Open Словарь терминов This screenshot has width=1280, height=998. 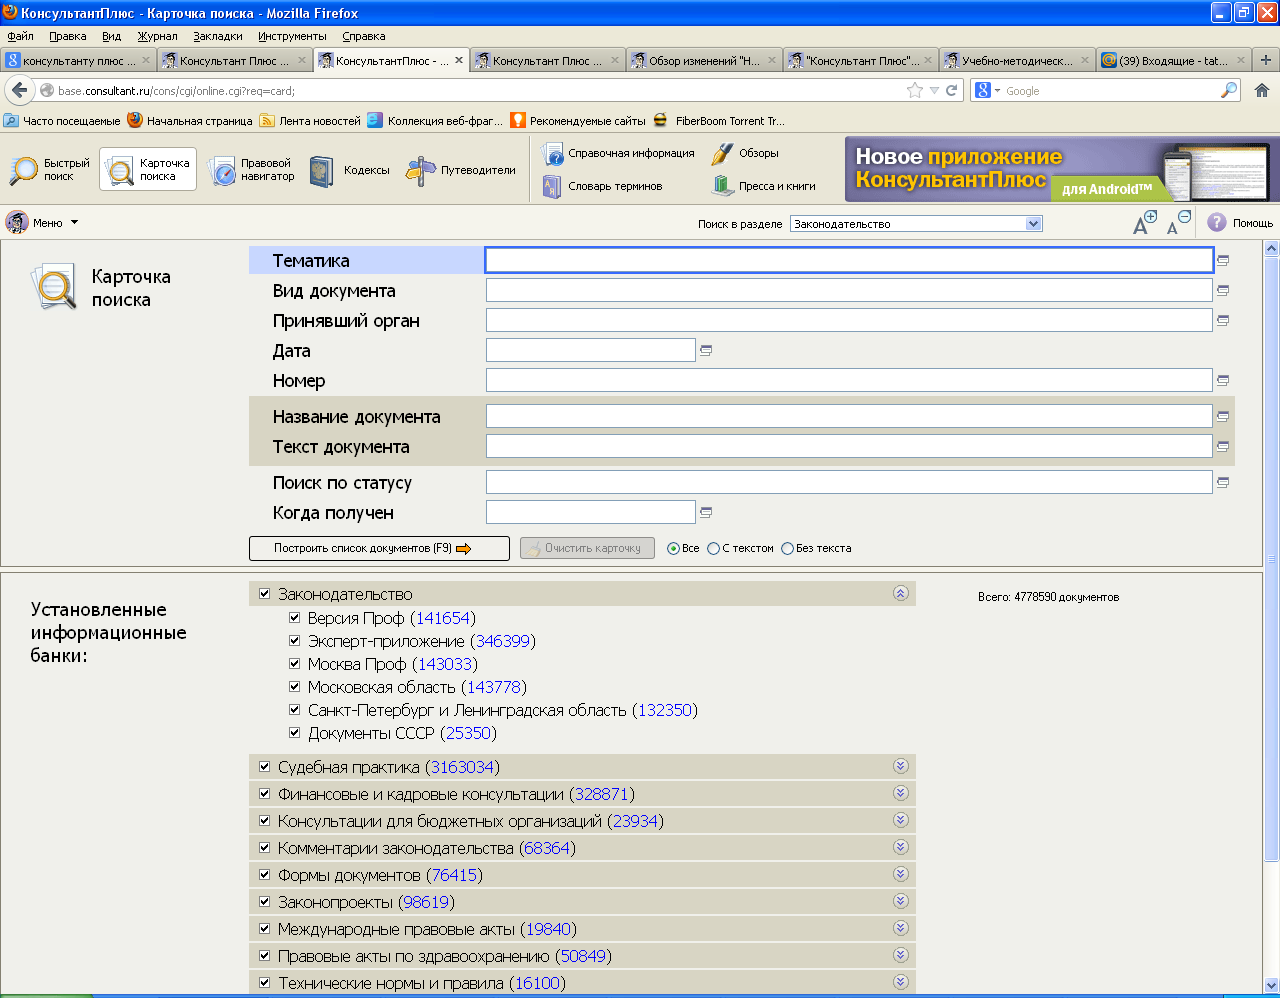pos(602,186)
